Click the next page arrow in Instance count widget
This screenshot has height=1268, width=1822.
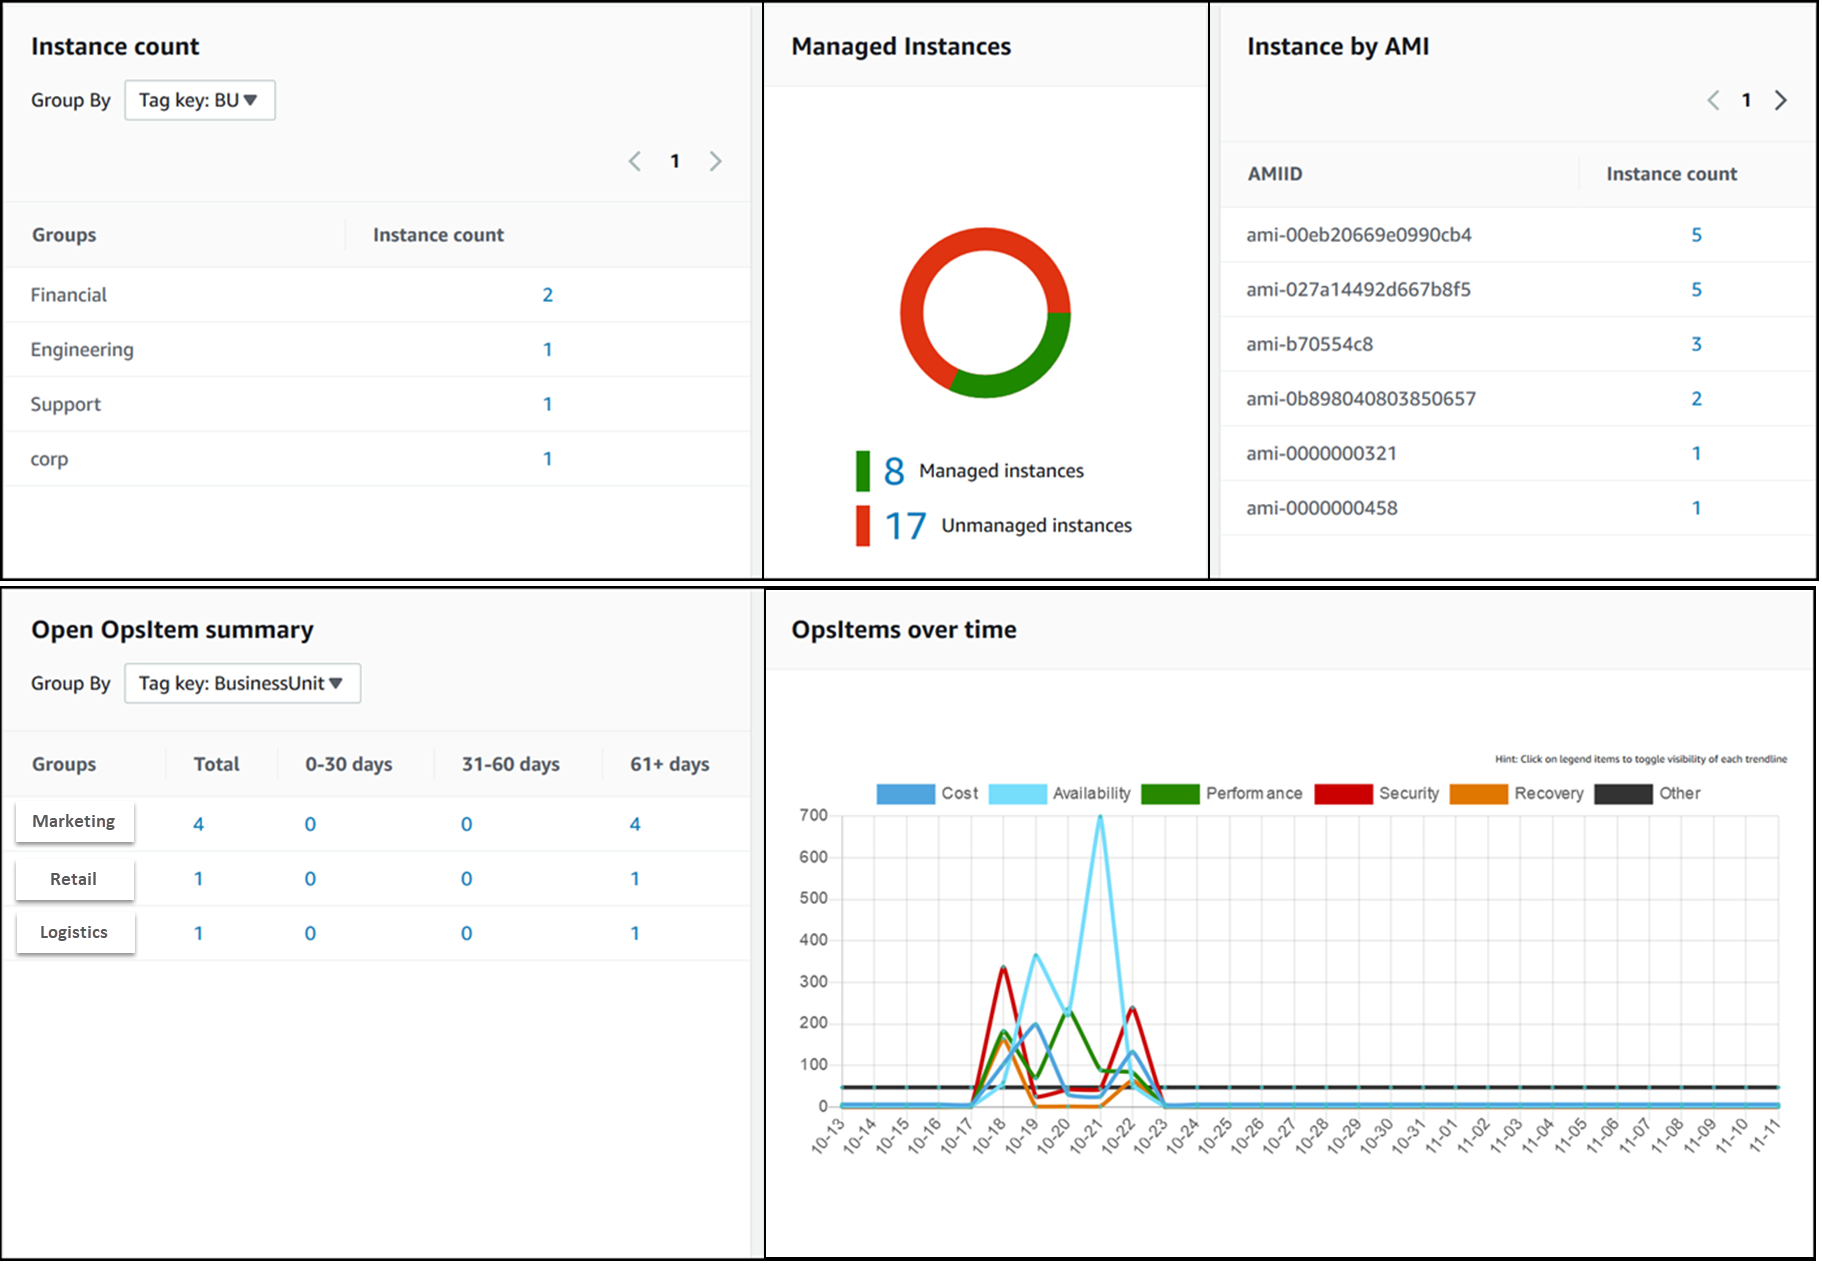click(716, 160)
